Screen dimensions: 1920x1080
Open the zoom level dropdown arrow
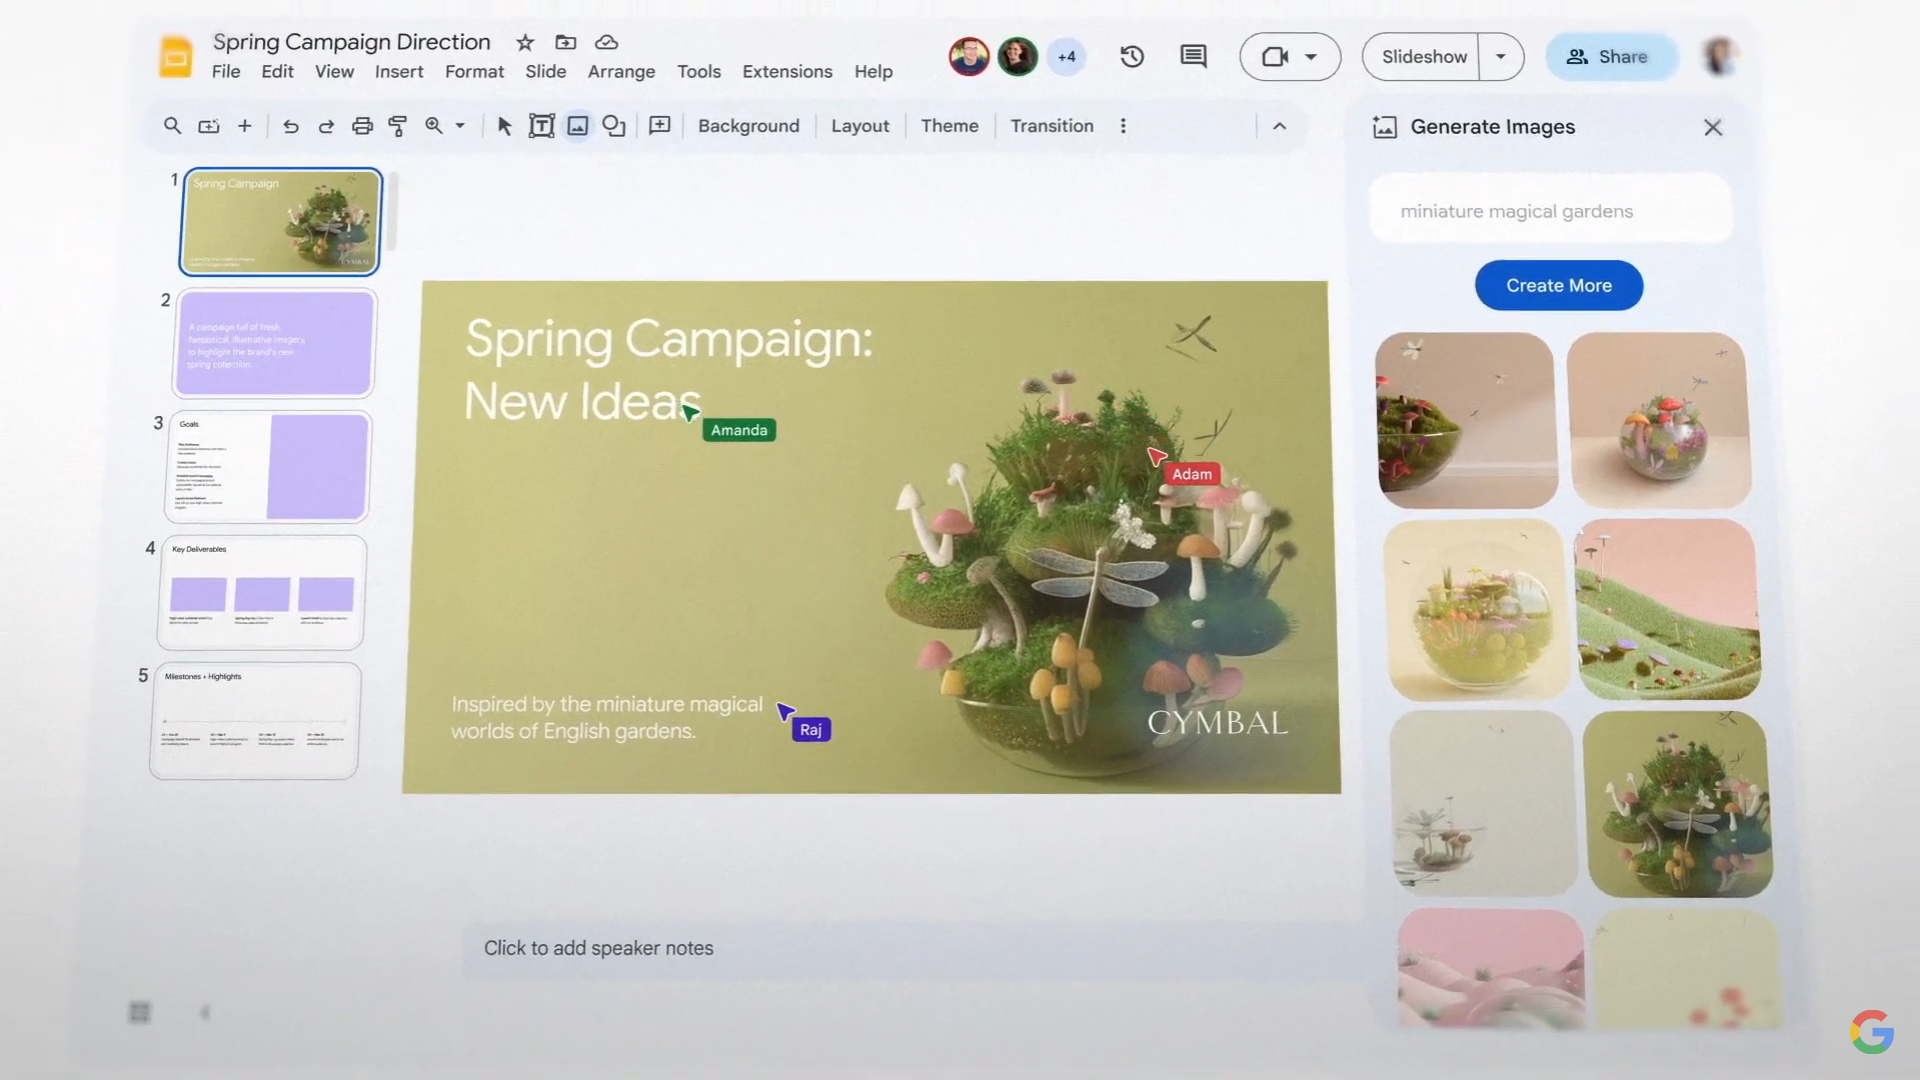pyautogui.click(x=460, y=126)
